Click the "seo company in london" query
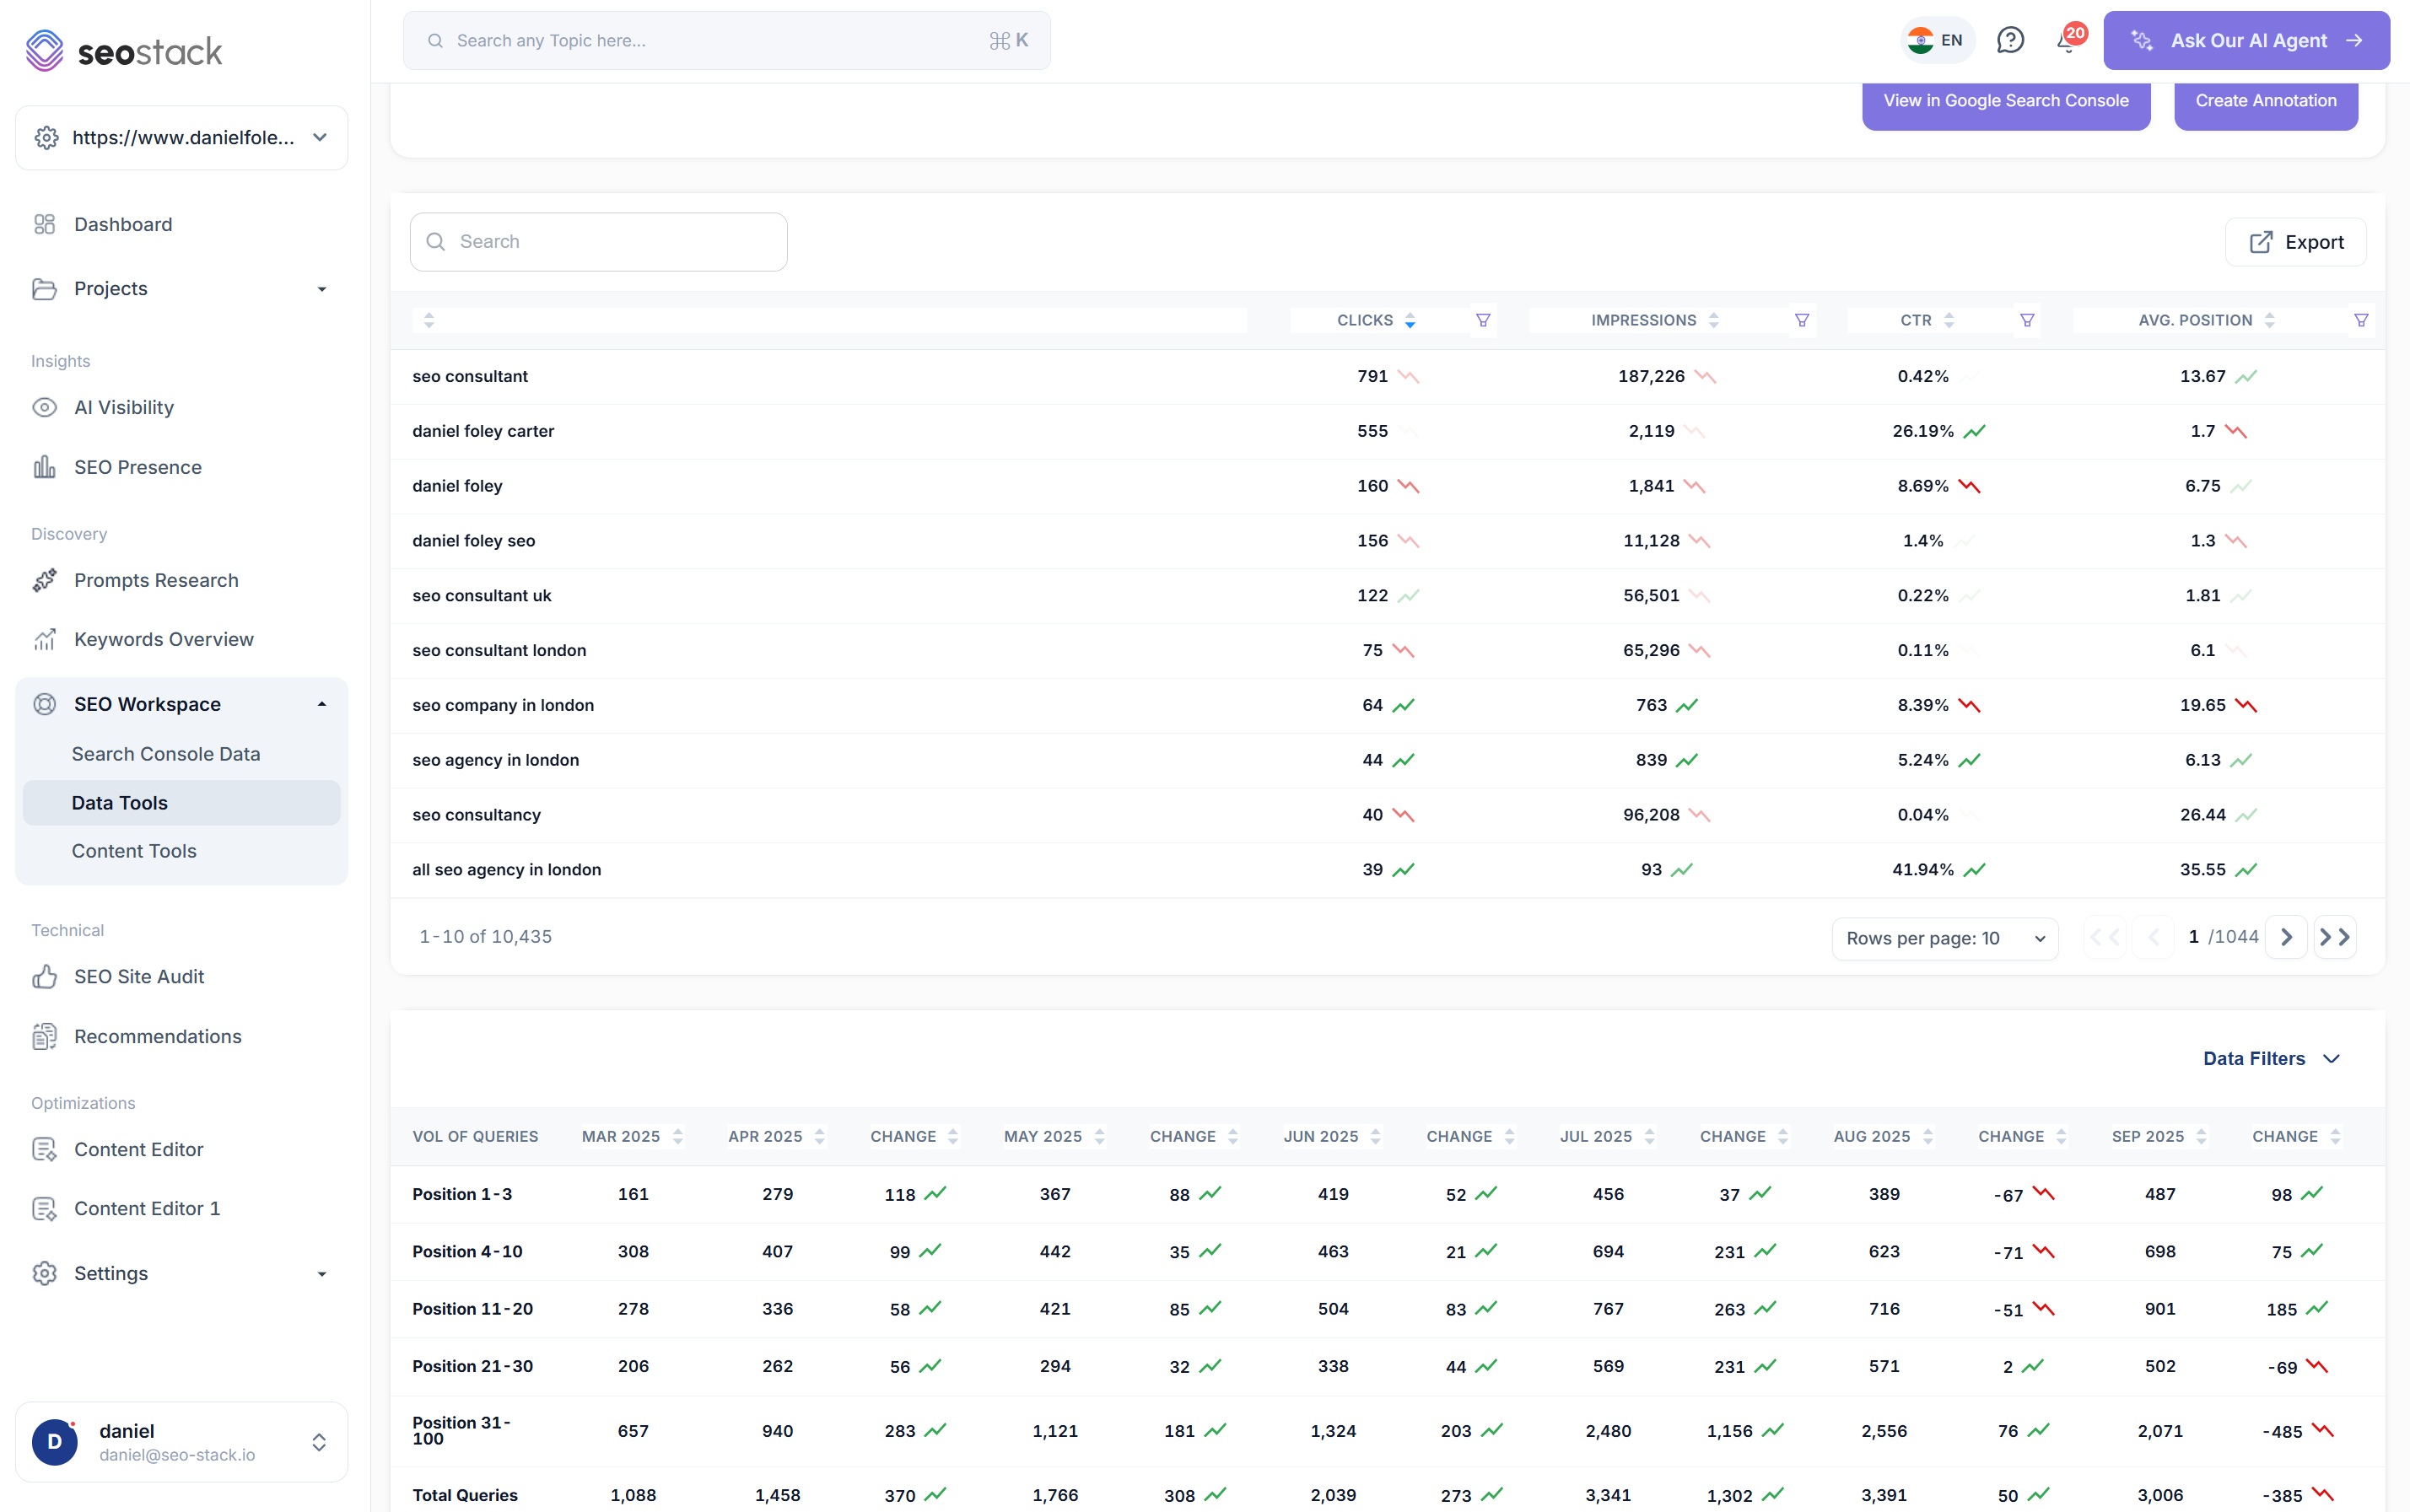 pyautogui.click(x=503, y=705)
